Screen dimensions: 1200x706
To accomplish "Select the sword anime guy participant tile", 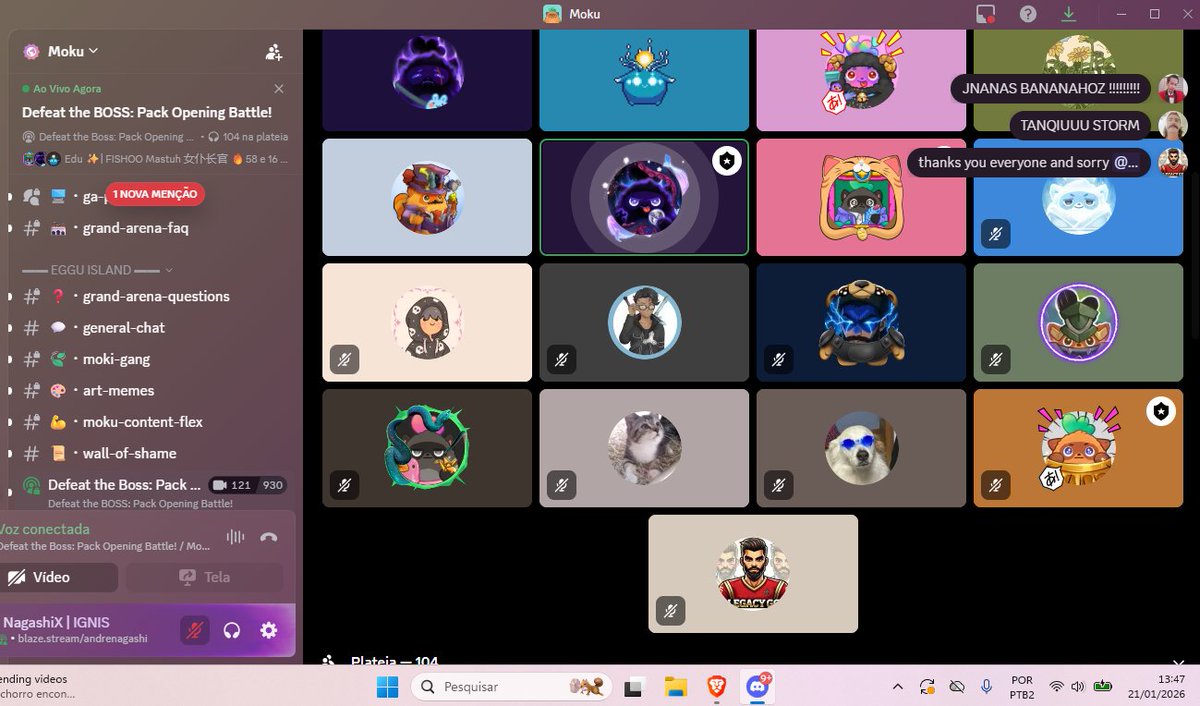I will [x=644, y=322].
